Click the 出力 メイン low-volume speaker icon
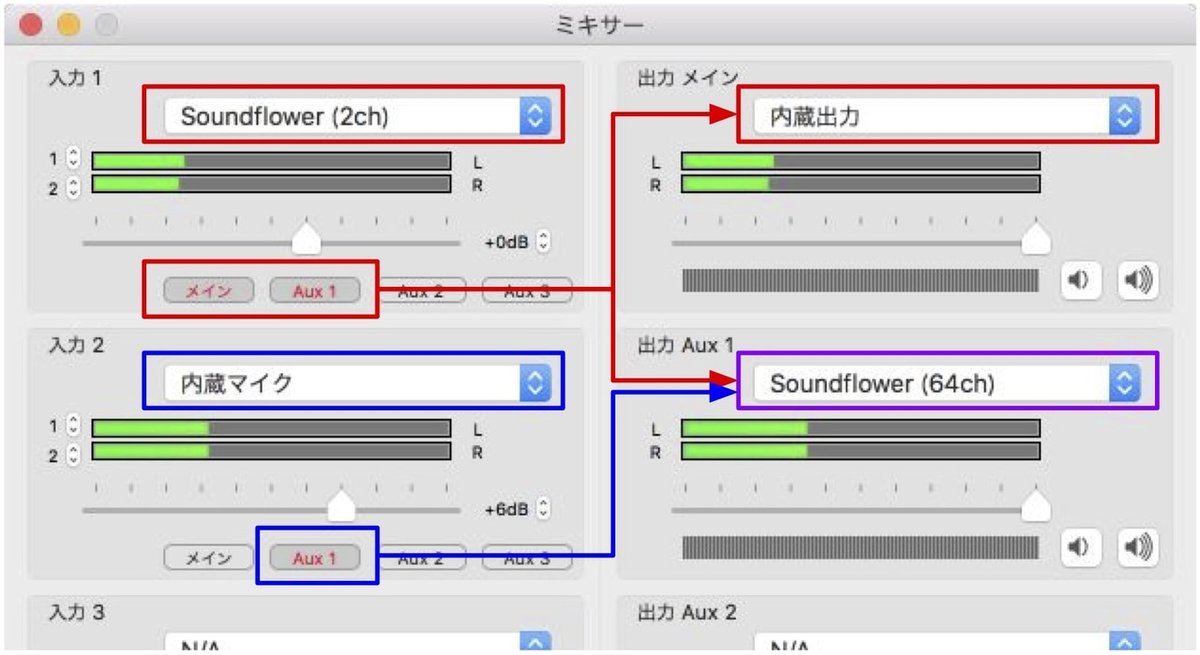 (x=1081, y=281)
